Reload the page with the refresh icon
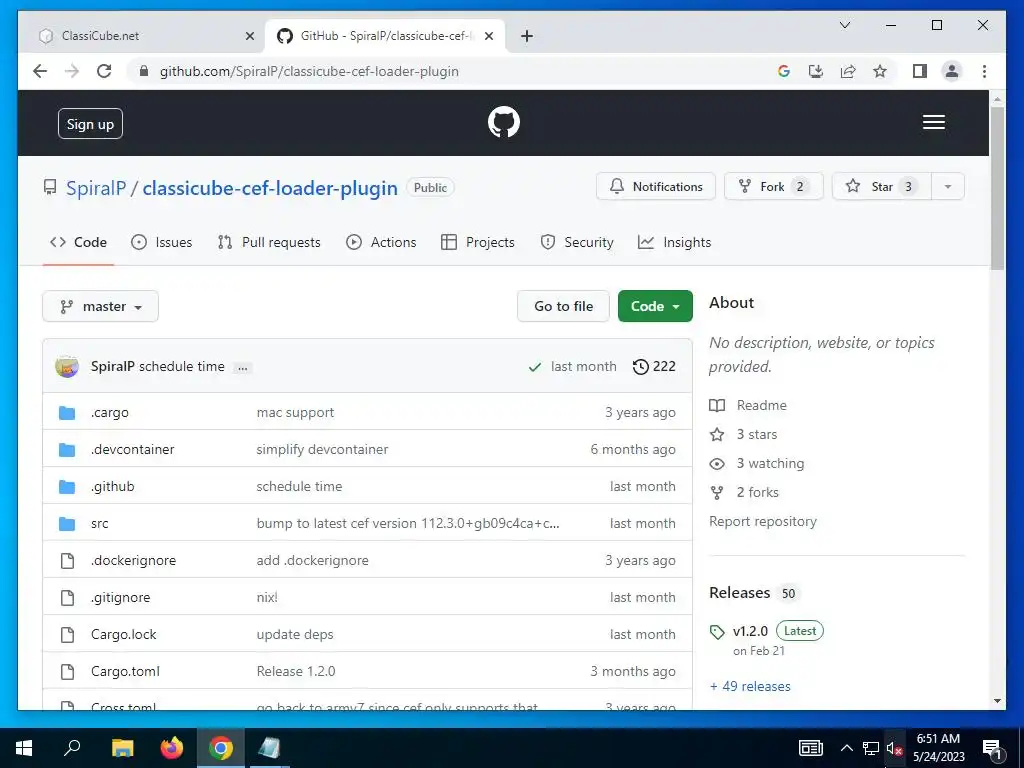Viewport: 1024px width, 768px height. point(104,71)
